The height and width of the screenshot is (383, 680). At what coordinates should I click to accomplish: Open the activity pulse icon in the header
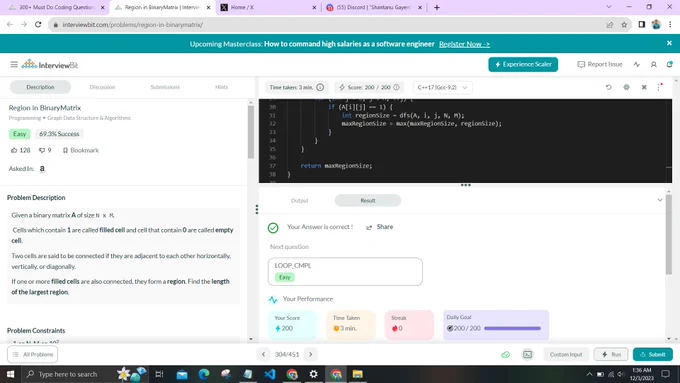pyautogui.click(x=636, y=65)
